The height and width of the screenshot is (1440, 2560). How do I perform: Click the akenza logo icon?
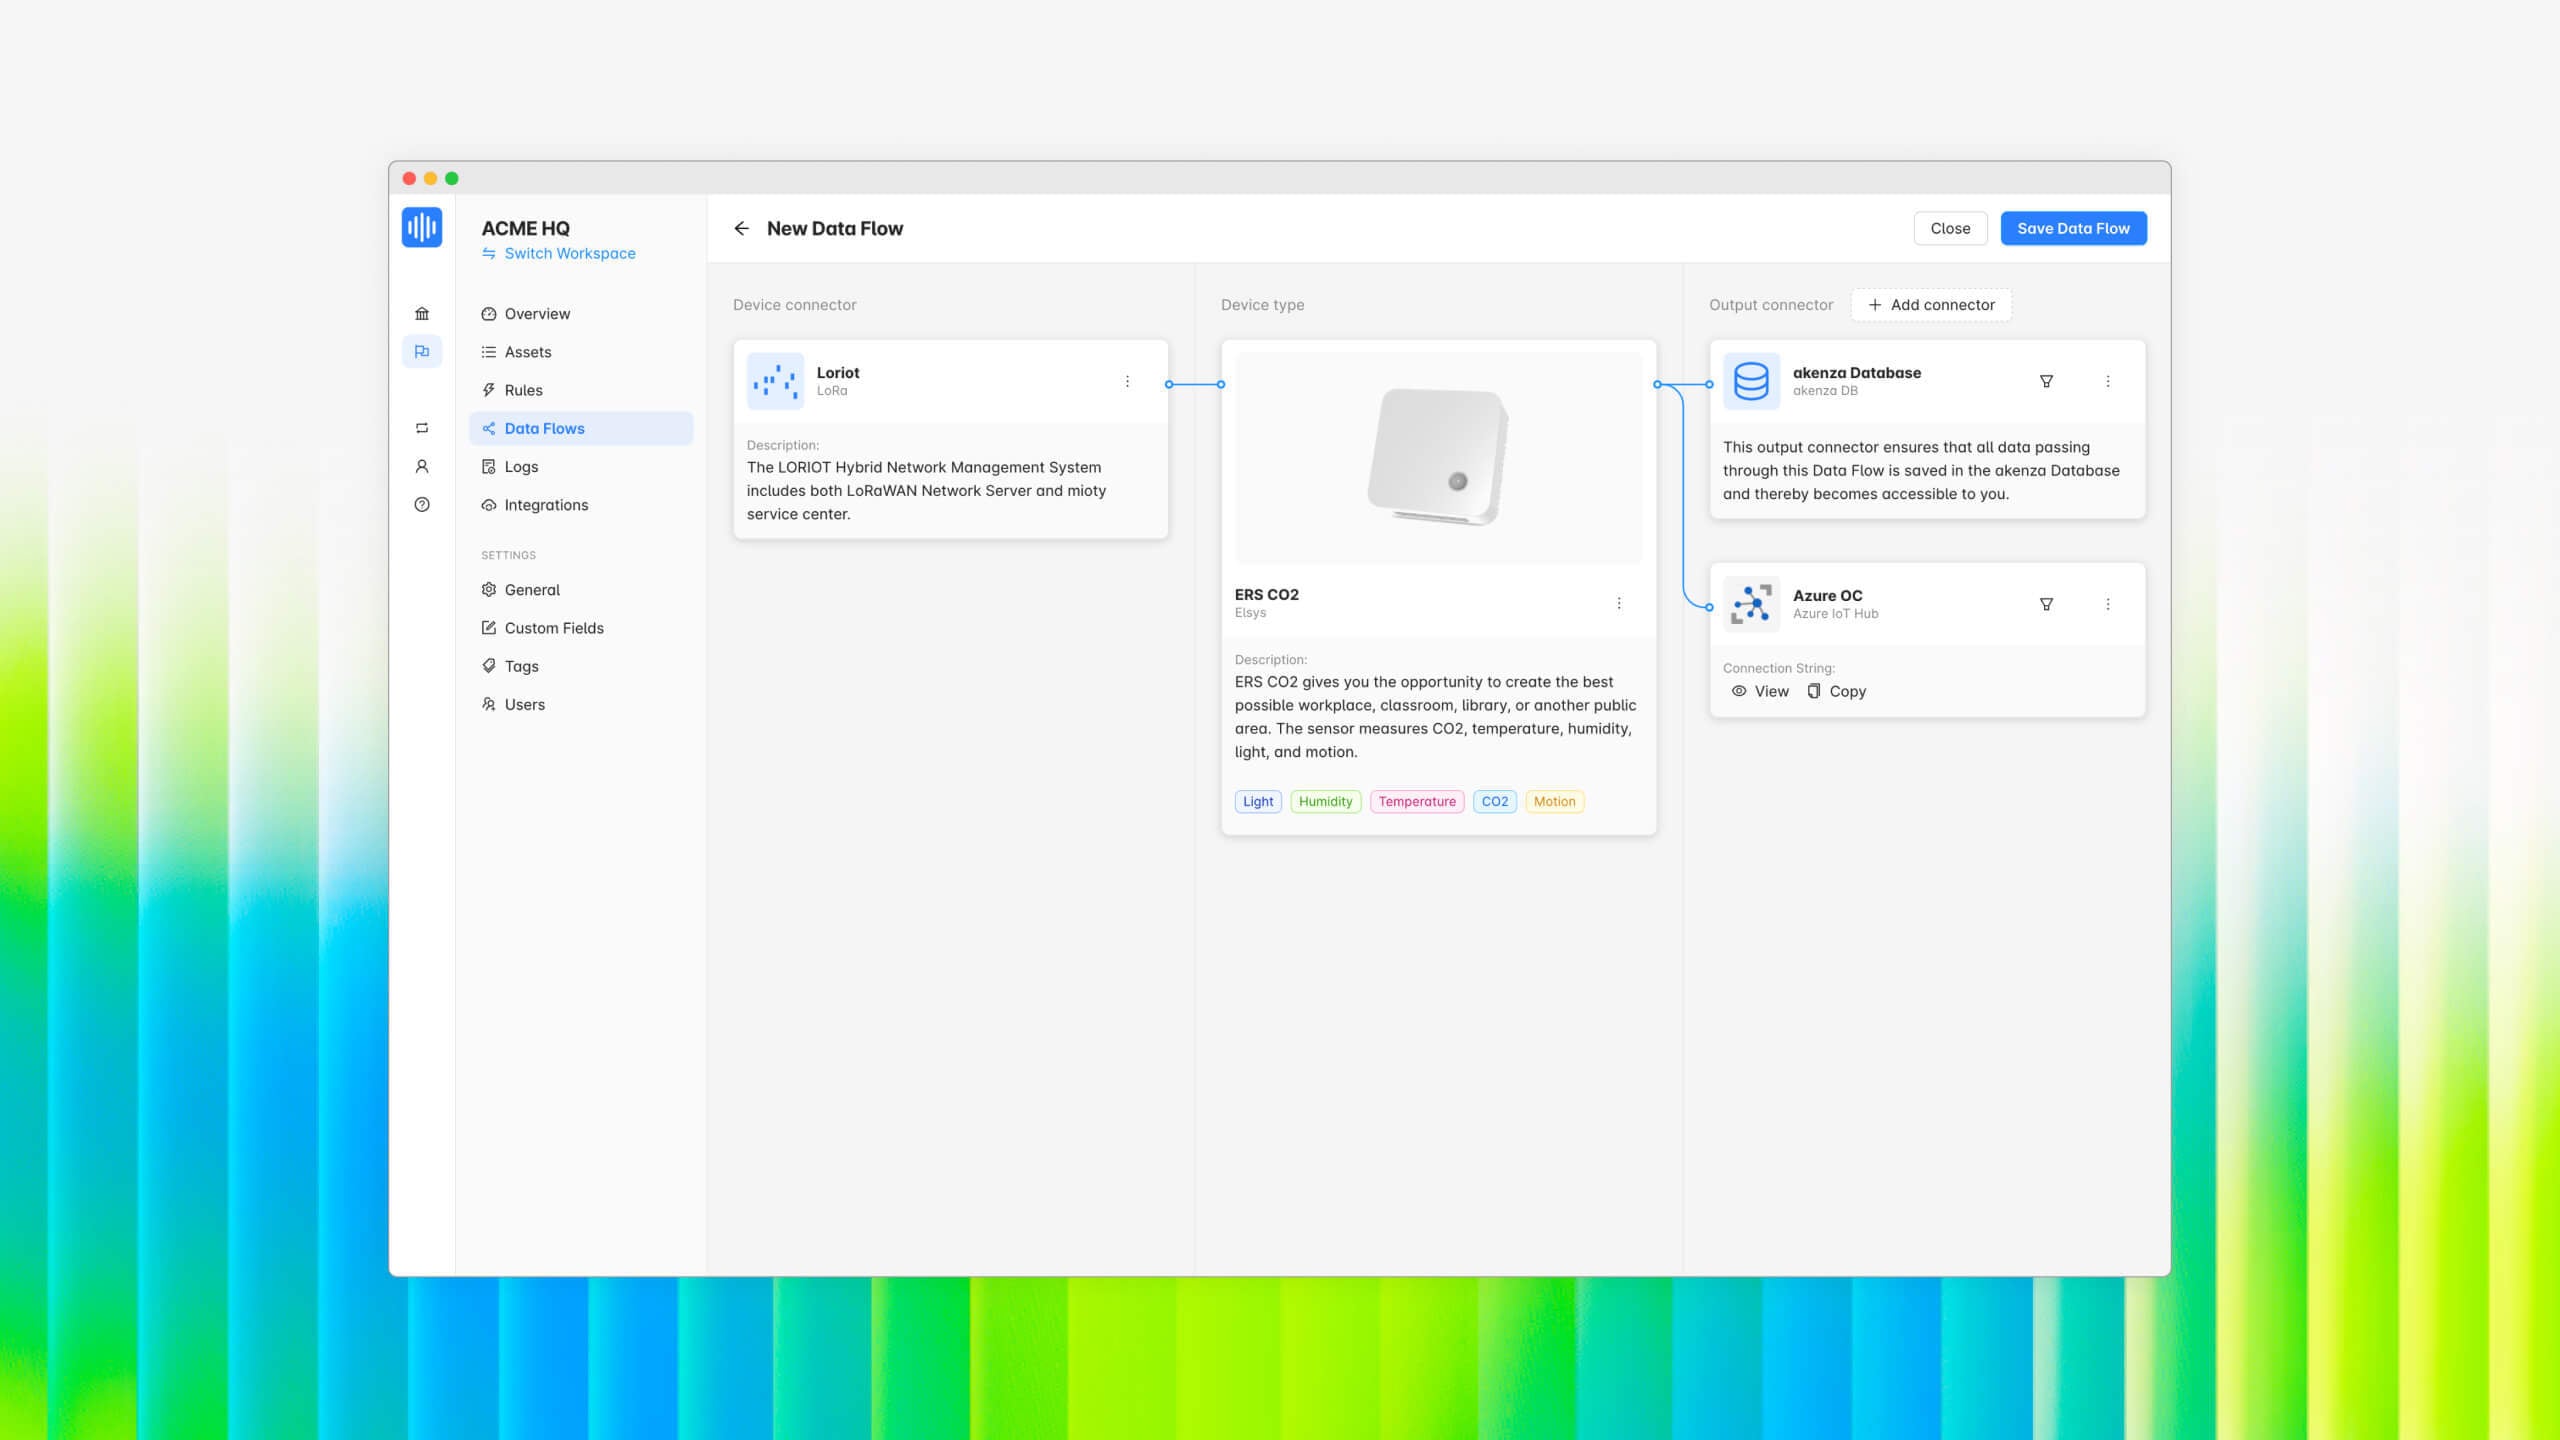pyautogui.click(x=422, y=227)
